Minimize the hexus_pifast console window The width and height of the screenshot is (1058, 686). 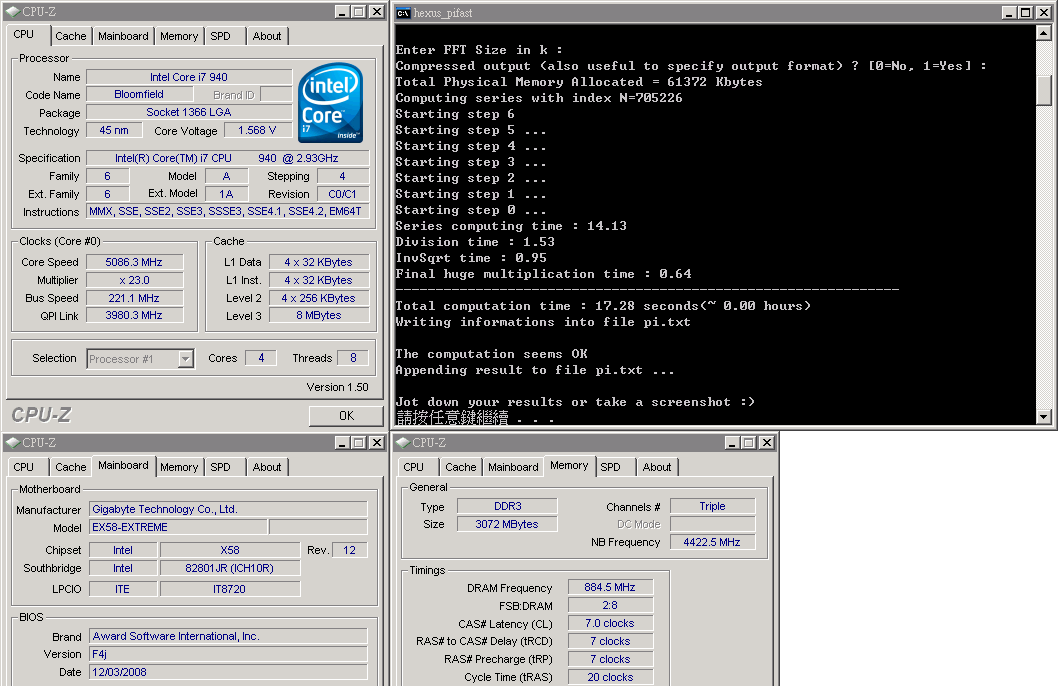[1009, 13]
